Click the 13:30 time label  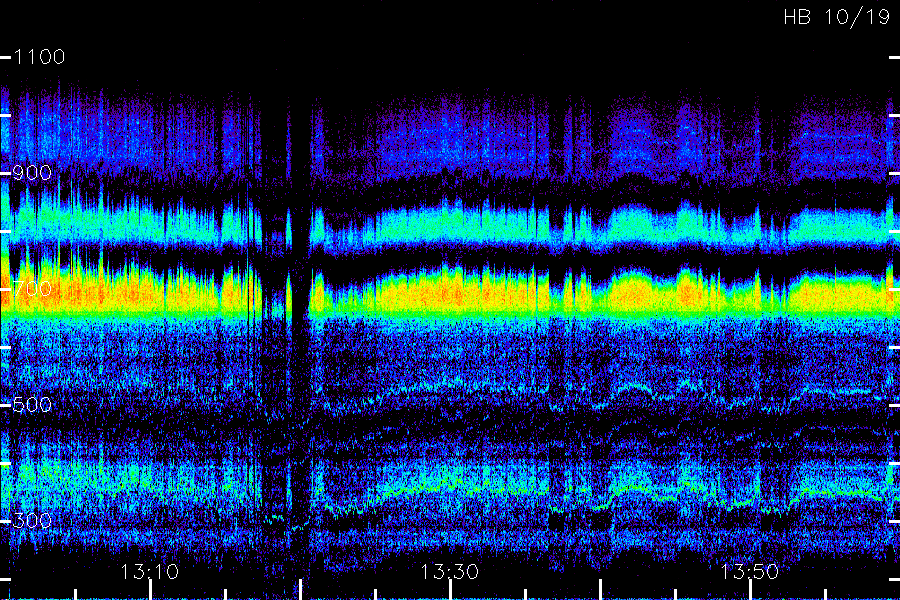coord(449,572)
